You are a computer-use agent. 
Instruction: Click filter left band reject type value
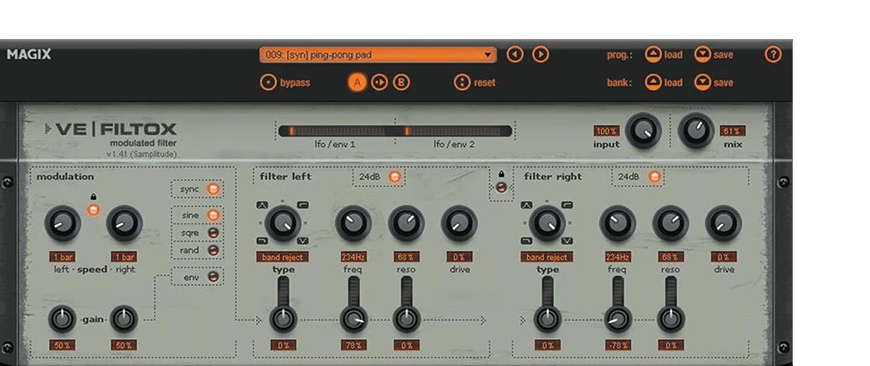click(282, 257)
